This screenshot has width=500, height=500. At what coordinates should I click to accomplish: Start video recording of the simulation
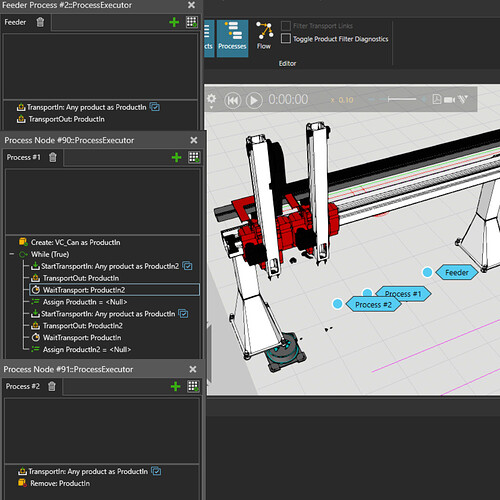449,99
